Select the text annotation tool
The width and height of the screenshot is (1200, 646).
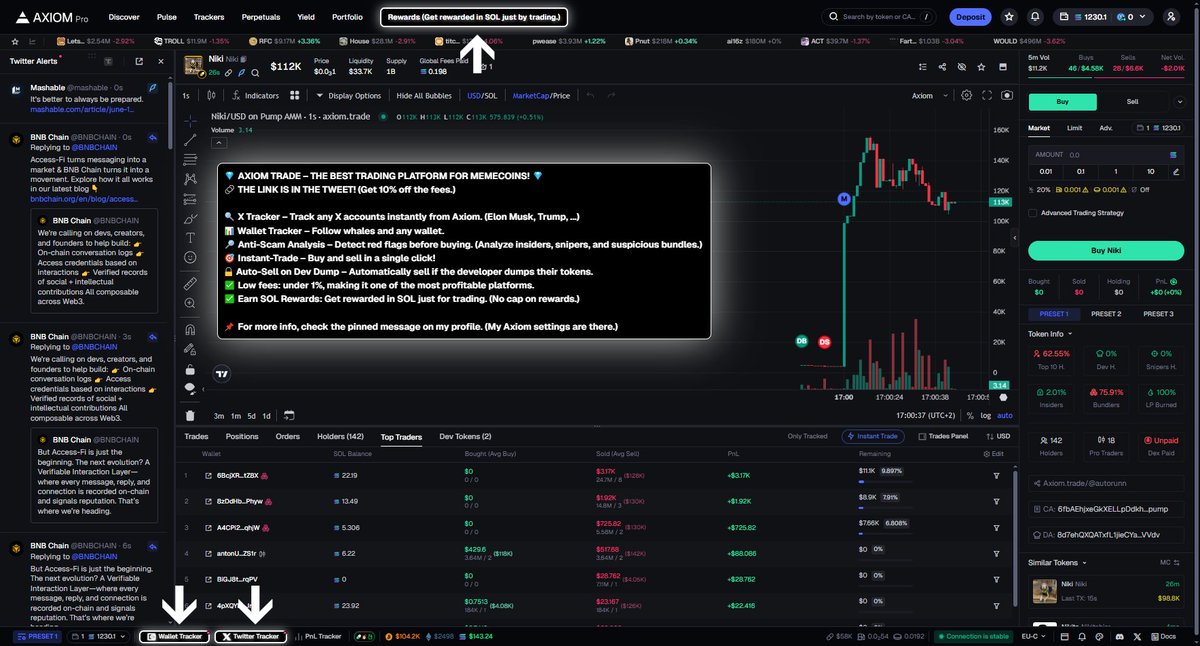190,238
